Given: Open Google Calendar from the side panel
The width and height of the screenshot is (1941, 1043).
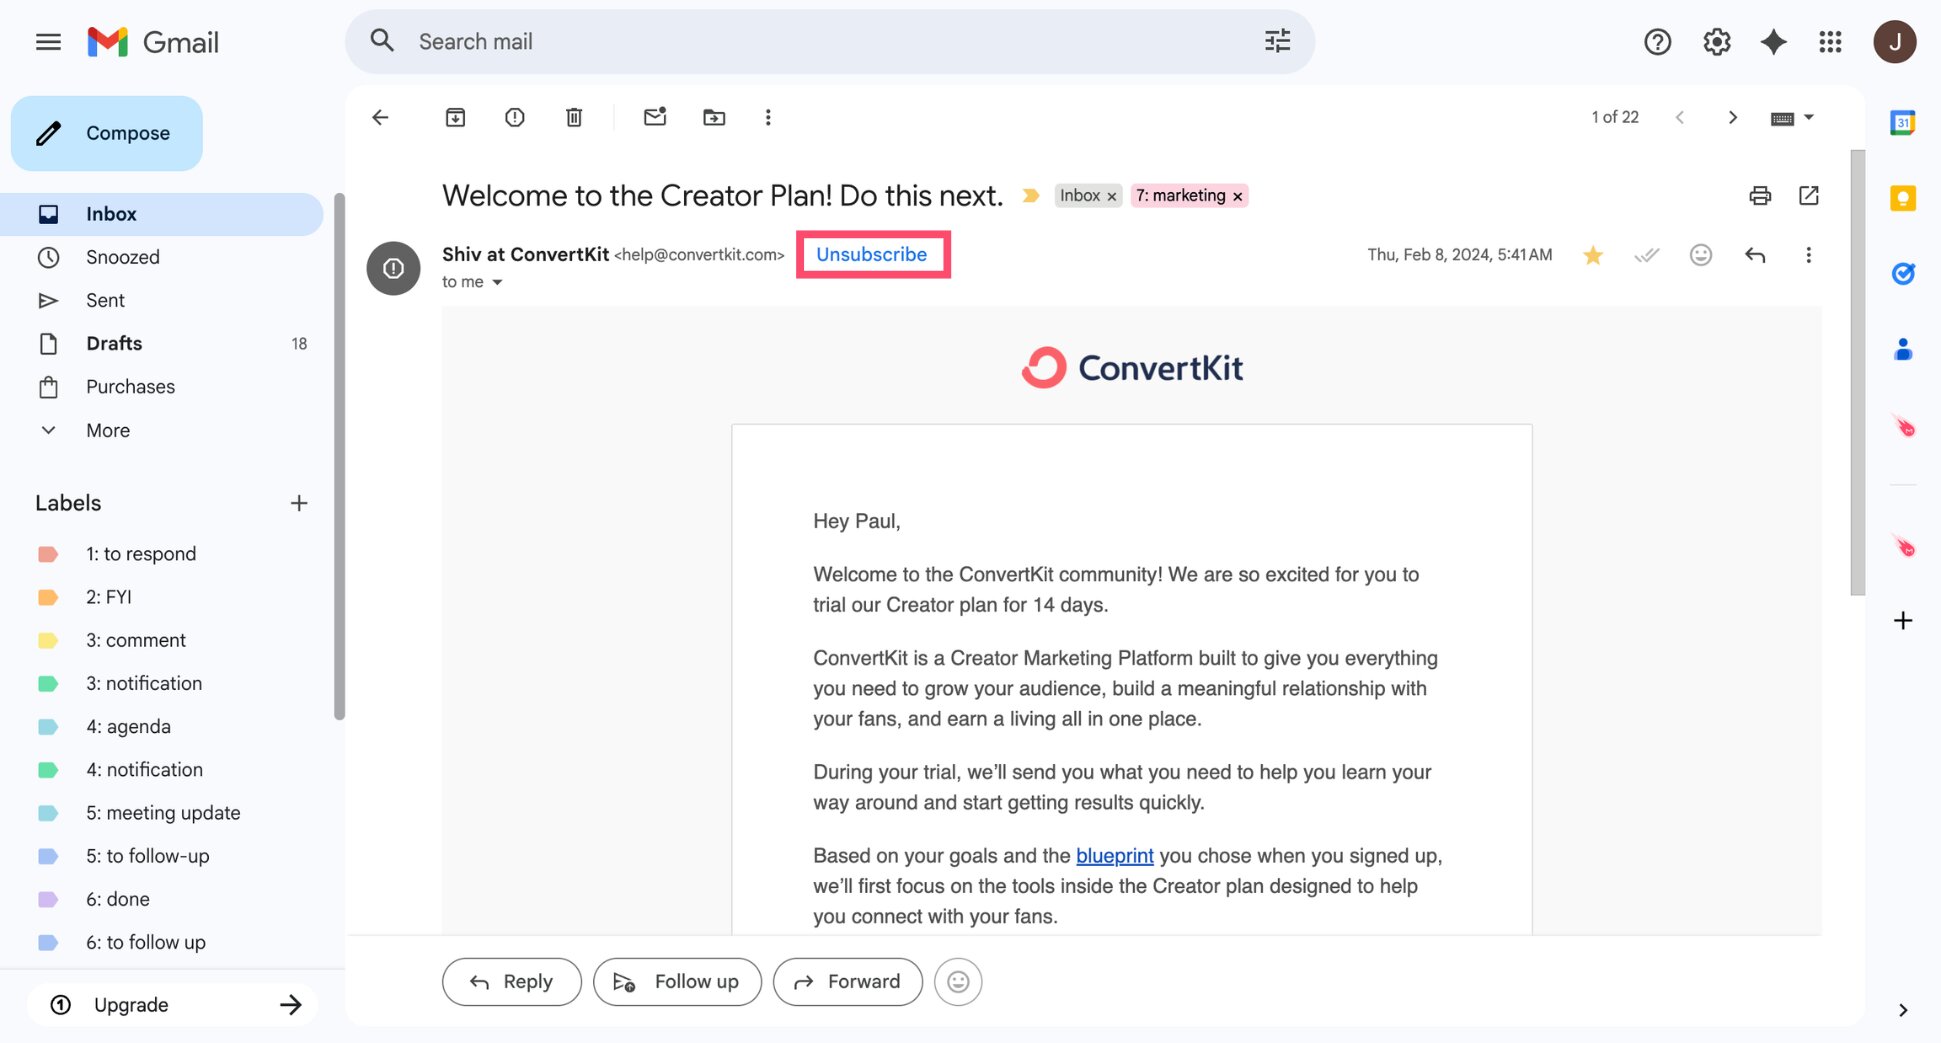Looking at the screenshot, I should click(1902, 121).
